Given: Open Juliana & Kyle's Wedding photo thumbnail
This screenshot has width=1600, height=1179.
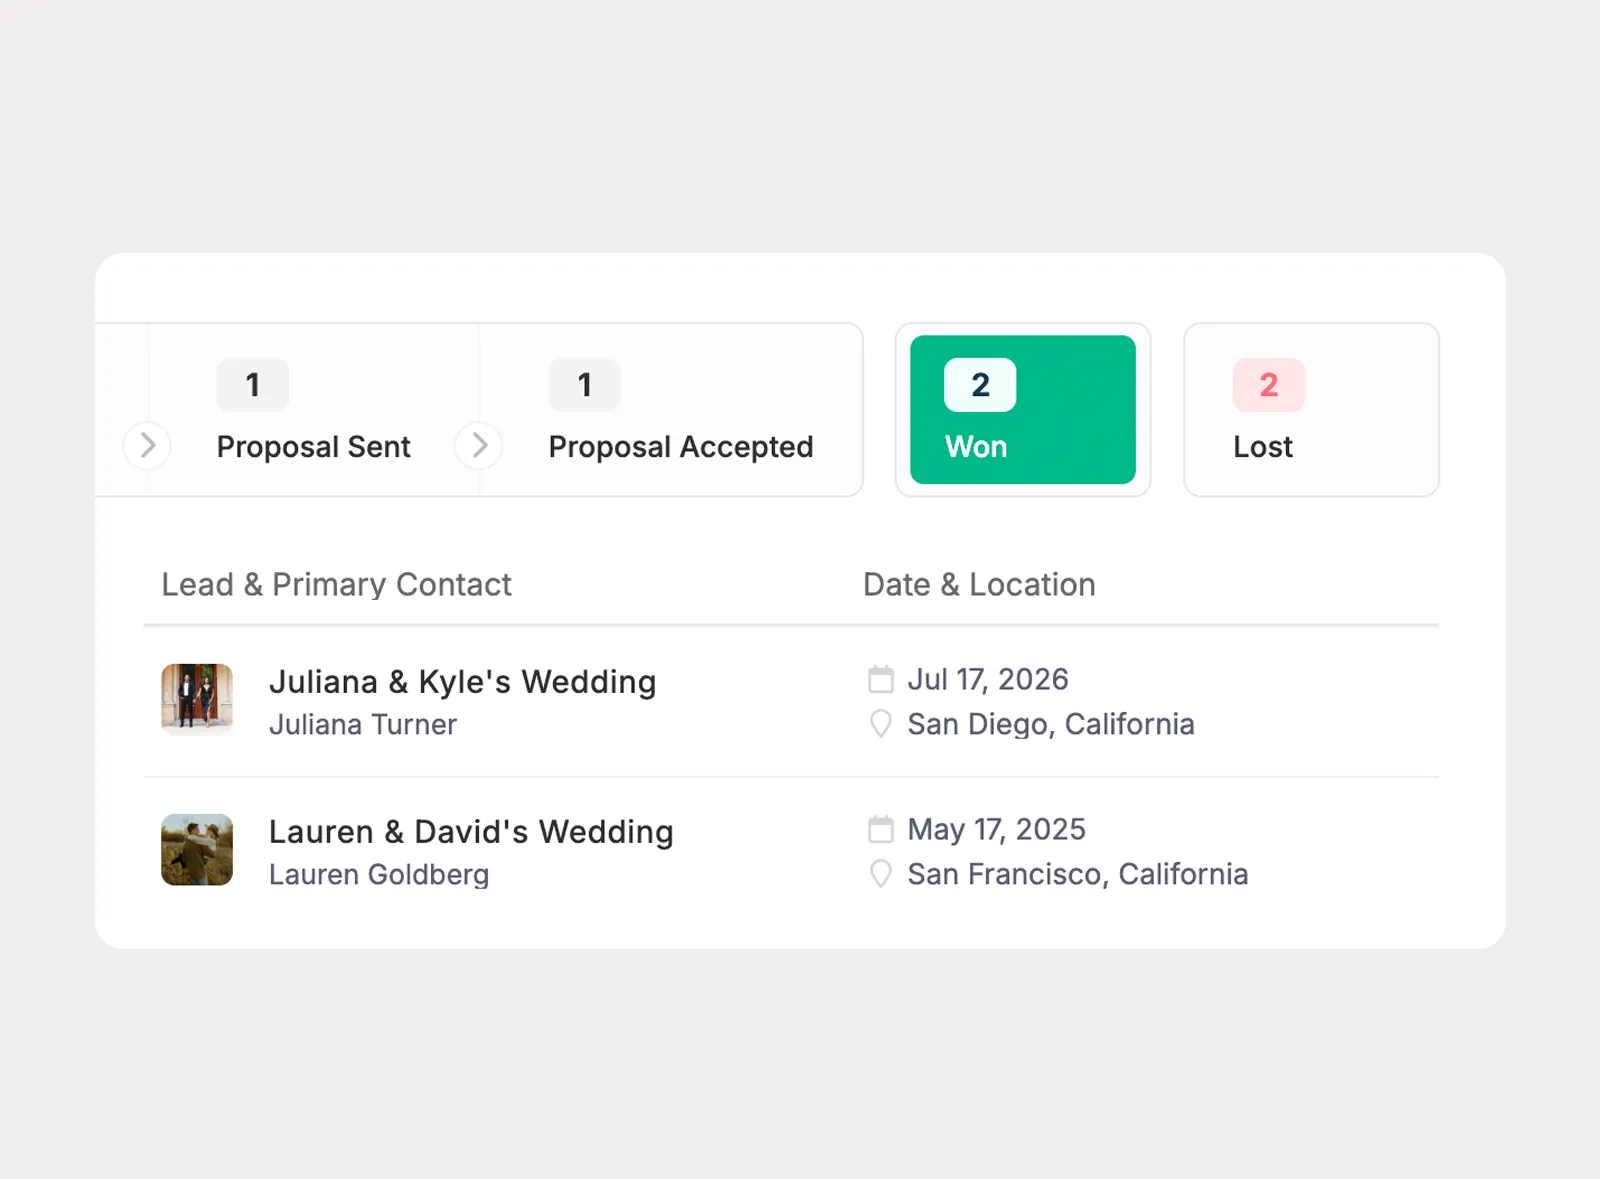Looking at the screenshot, I should (x=197, y=700).
